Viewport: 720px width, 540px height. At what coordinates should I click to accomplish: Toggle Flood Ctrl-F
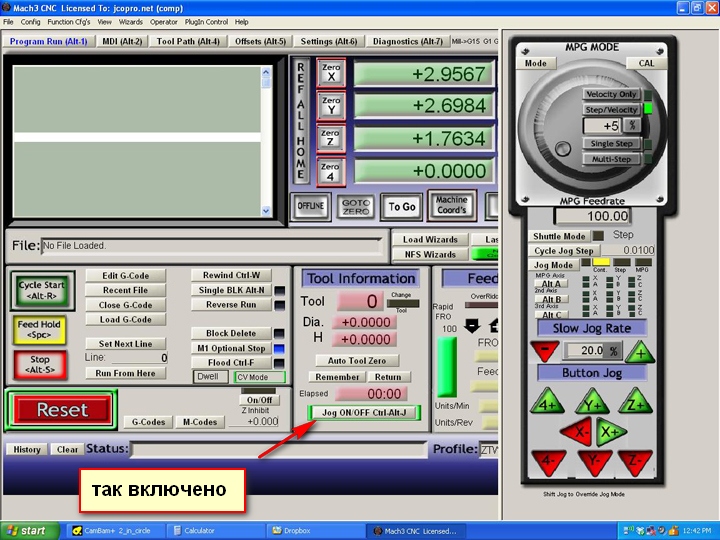point(231,363)
